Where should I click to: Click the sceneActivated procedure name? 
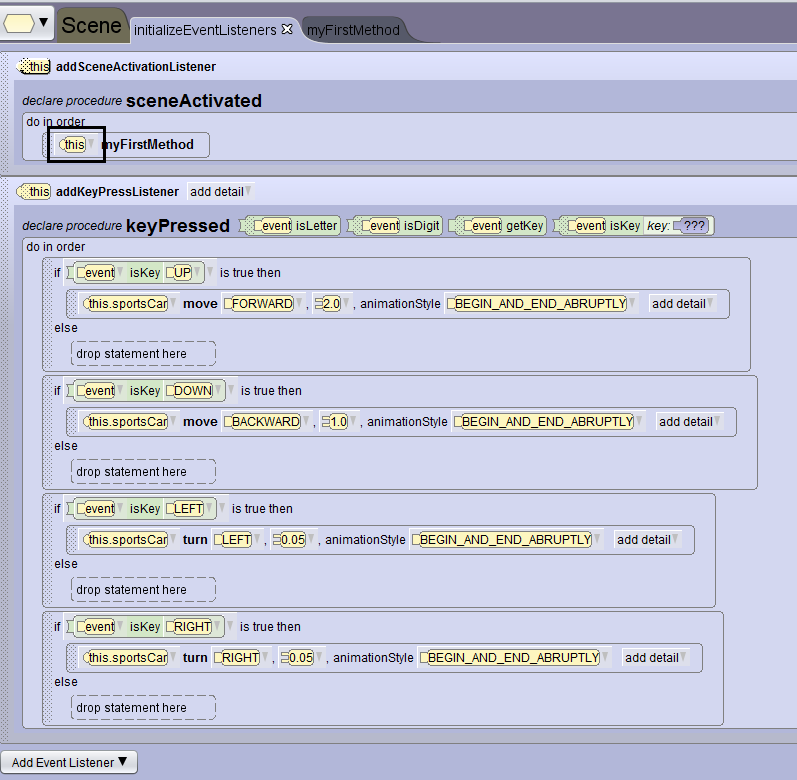(x=194, y=101)
